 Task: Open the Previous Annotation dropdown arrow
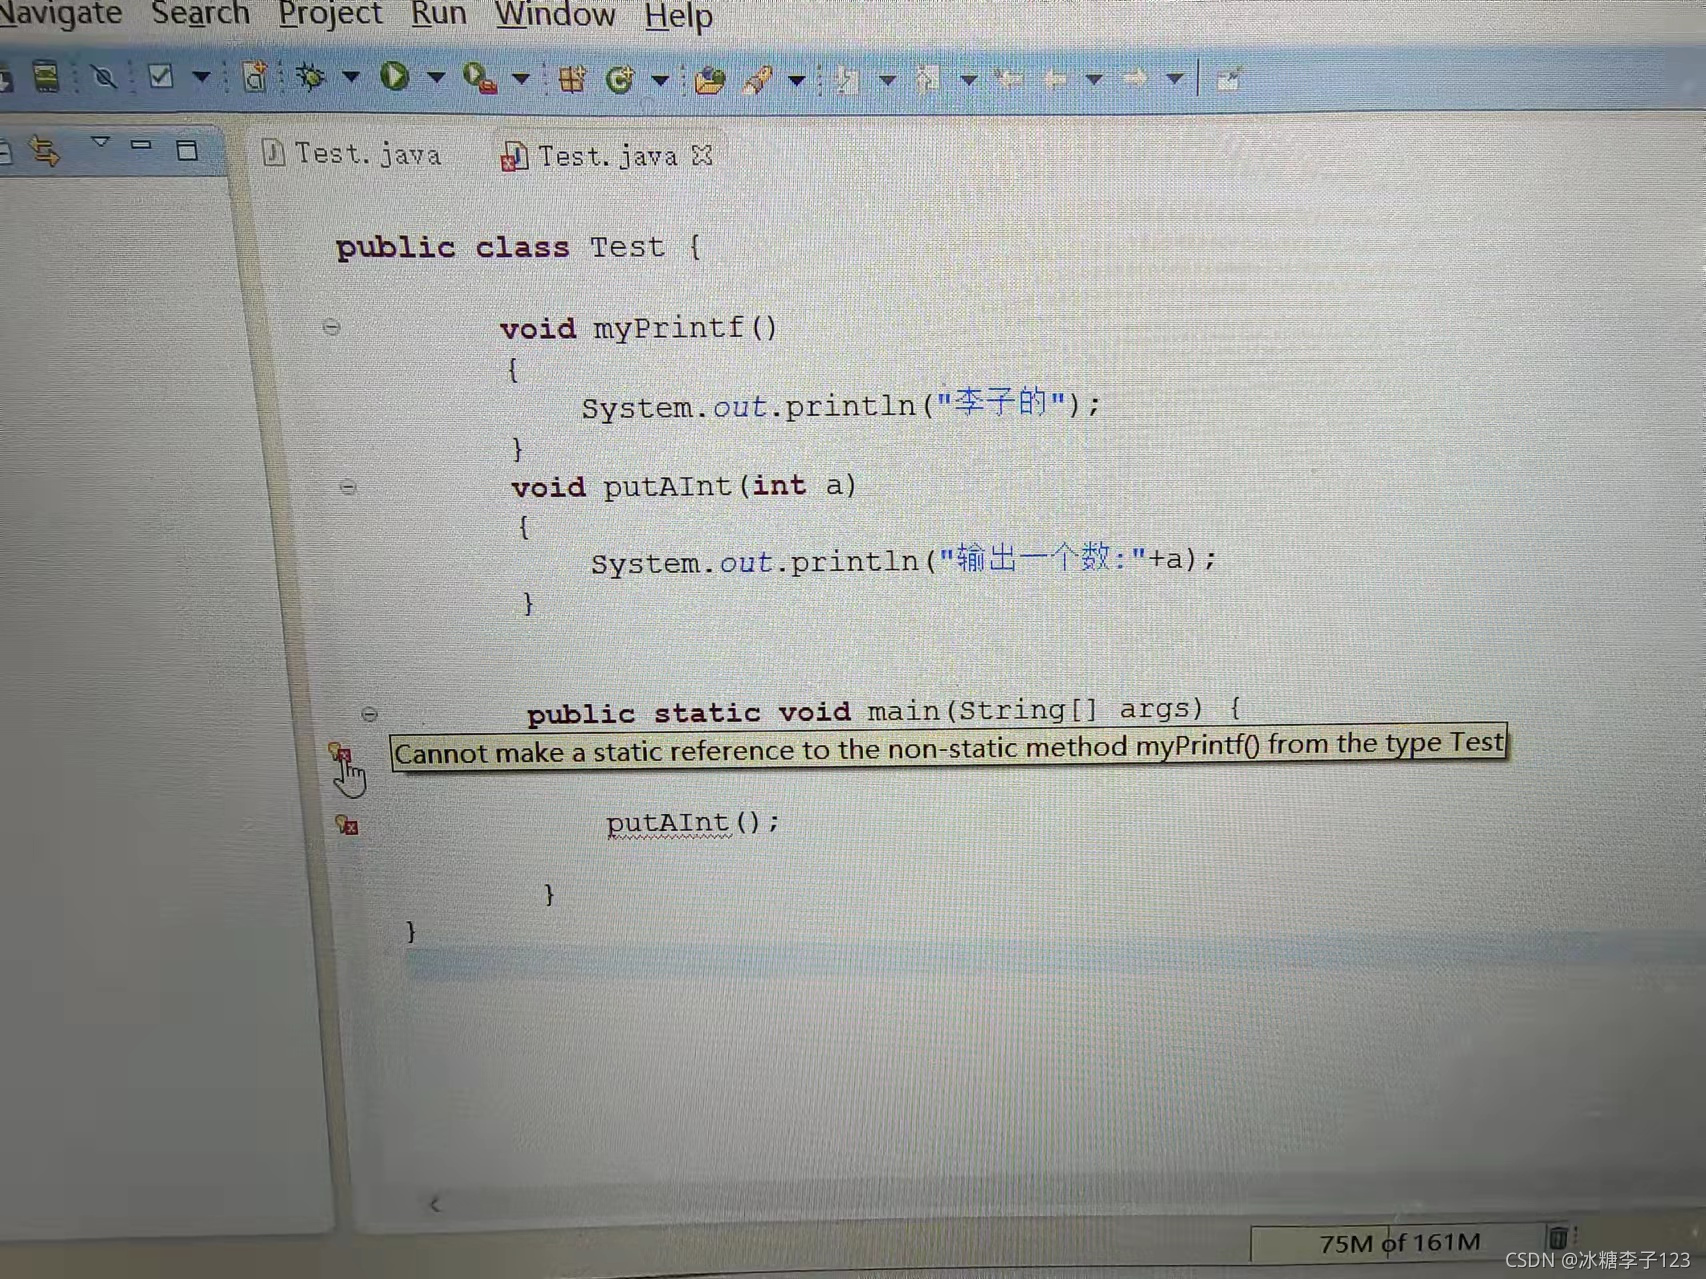pyautogui.click(x=969, y=78)
